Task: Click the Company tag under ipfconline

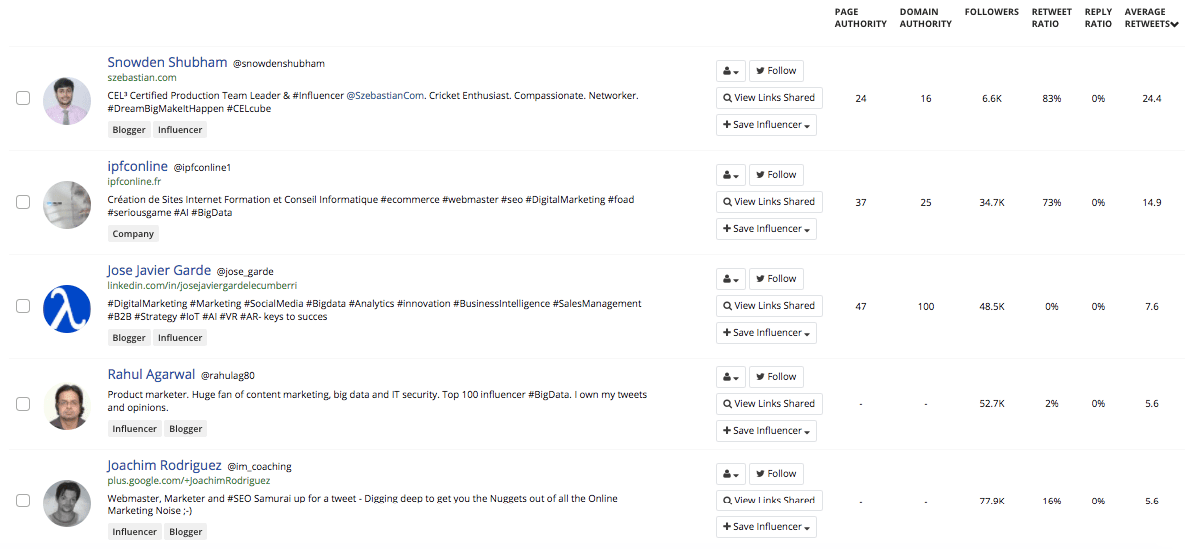Action: (x=133, y=234)
